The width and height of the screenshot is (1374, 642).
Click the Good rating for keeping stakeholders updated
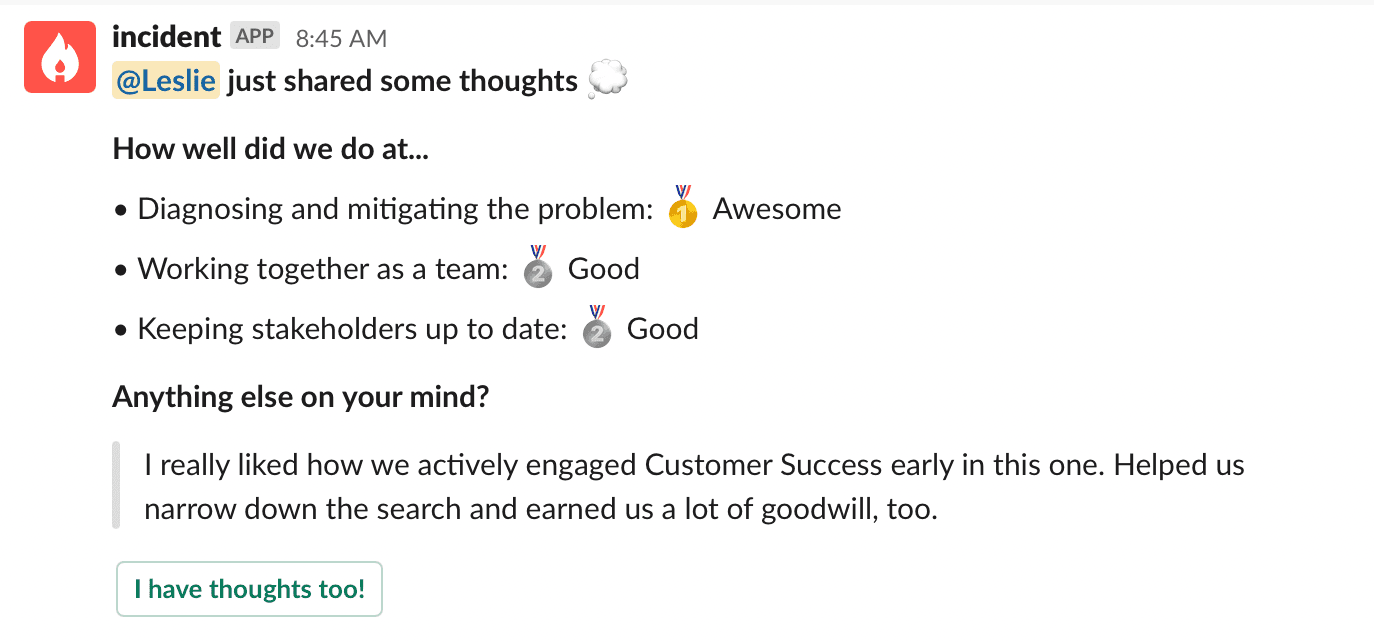coord(663,329)
